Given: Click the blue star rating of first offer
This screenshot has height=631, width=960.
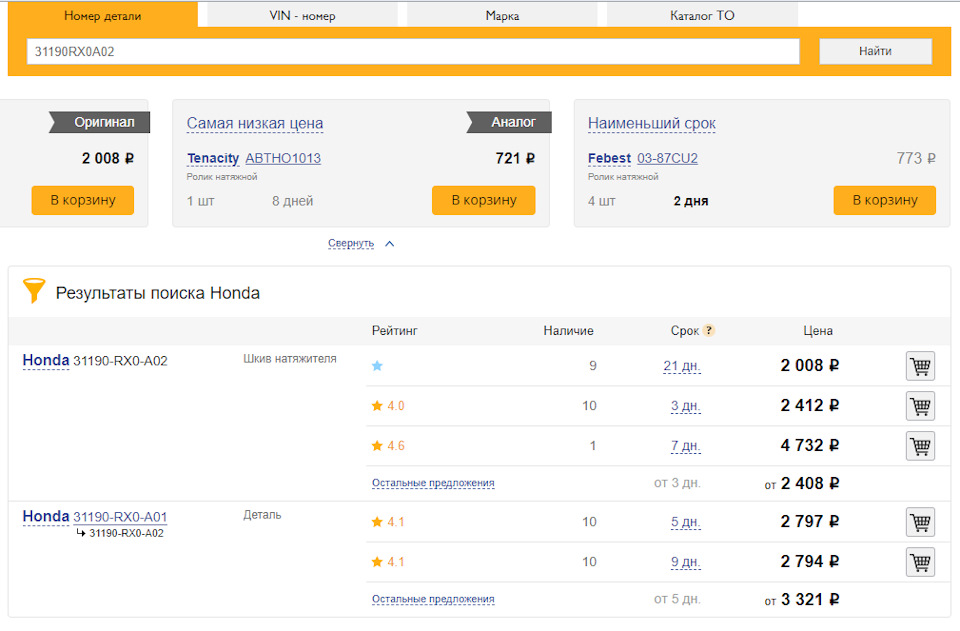Looking at the screenshot, I should coord(377,365).
